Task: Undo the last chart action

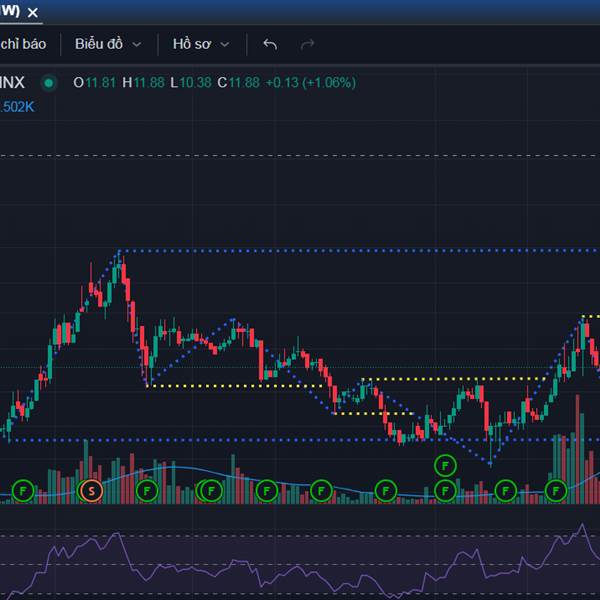Action: click(x=270, y=44)
